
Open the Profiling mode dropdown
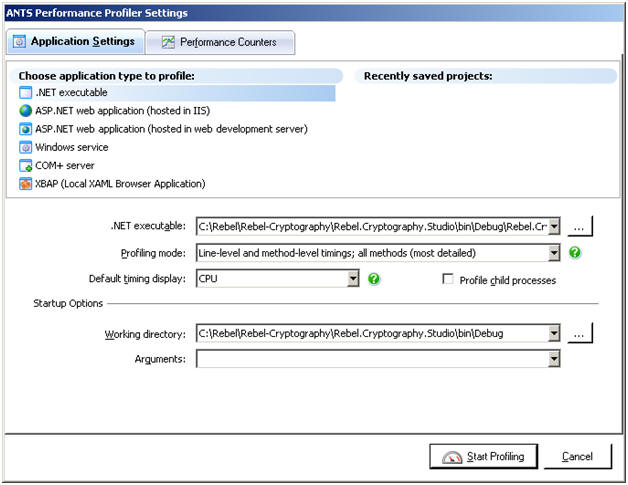554,253
